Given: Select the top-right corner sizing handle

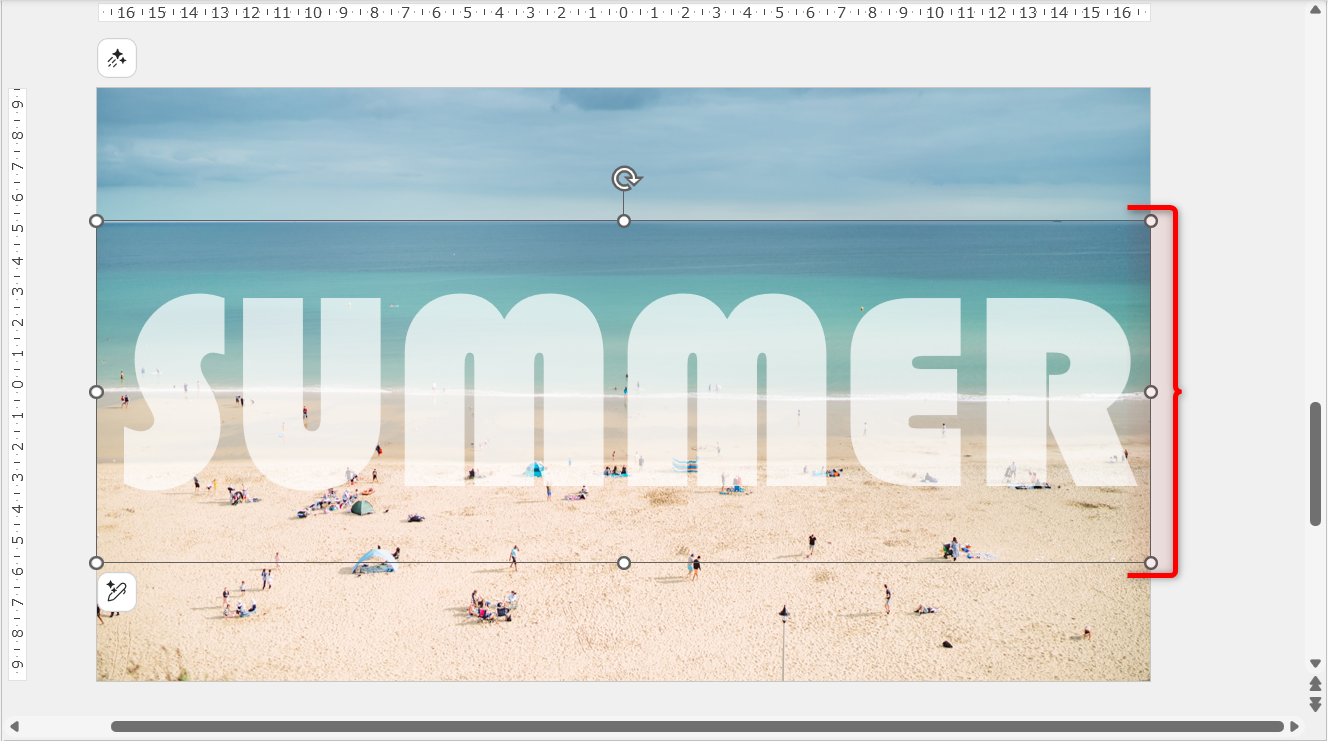Looking at the screenshot, I should [1151, 221].
